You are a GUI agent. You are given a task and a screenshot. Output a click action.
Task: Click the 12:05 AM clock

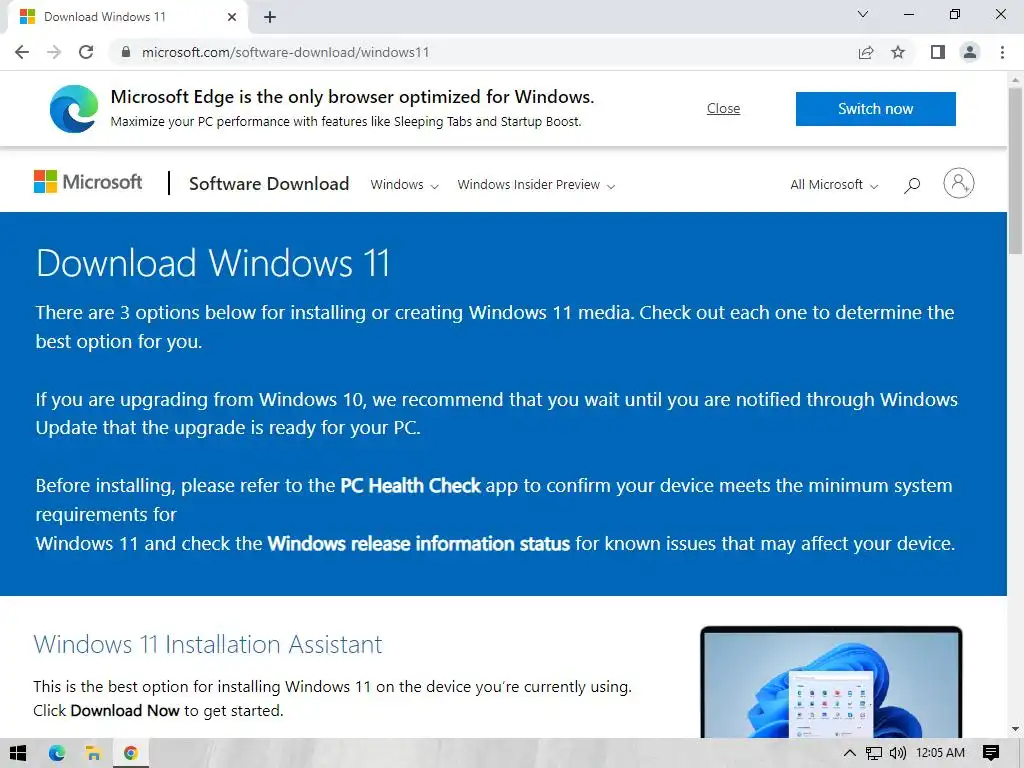coord(940,753)
